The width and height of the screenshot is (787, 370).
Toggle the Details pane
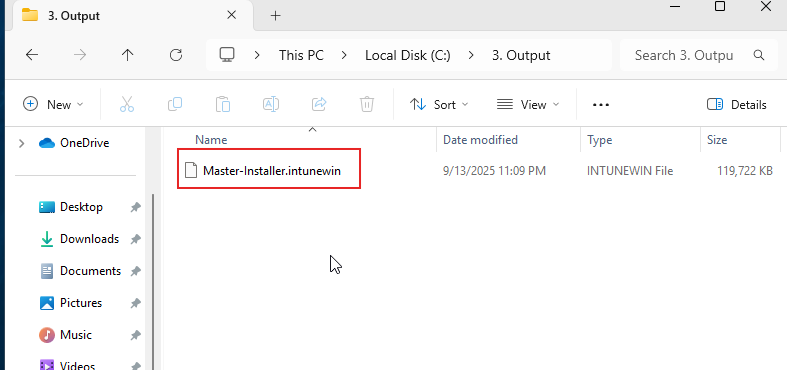pyautogui.click(x=736, y=104)
